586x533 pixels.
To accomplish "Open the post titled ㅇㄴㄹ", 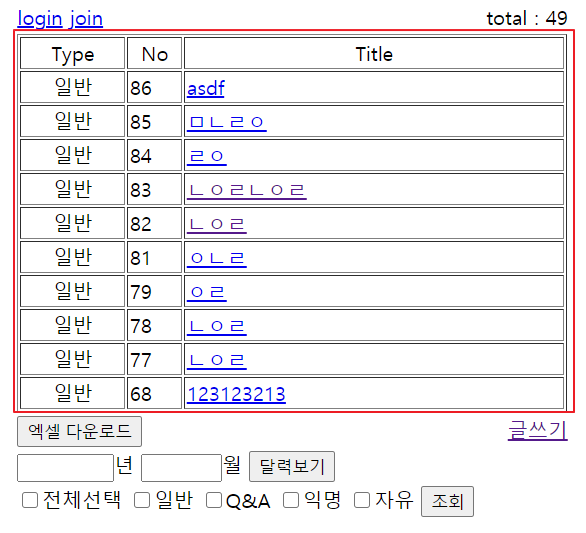I will pos(217,258).
